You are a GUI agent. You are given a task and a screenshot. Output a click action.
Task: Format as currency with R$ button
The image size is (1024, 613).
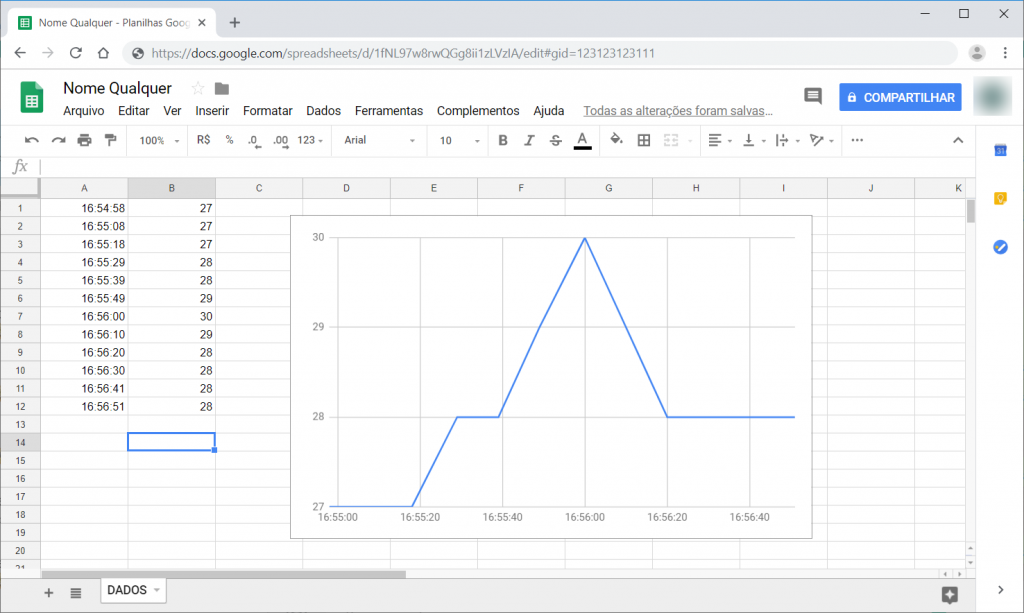[203, 140]
